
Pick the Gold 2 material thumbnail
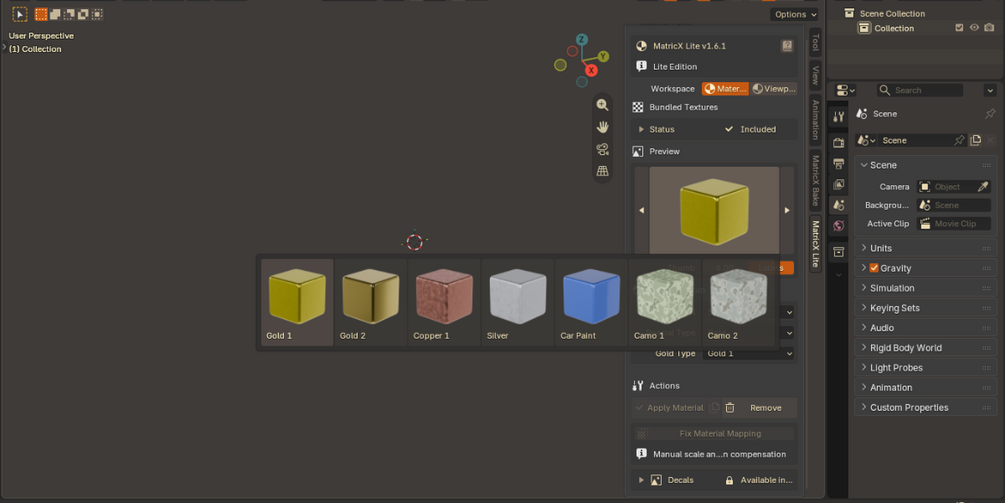click(370, 302)
